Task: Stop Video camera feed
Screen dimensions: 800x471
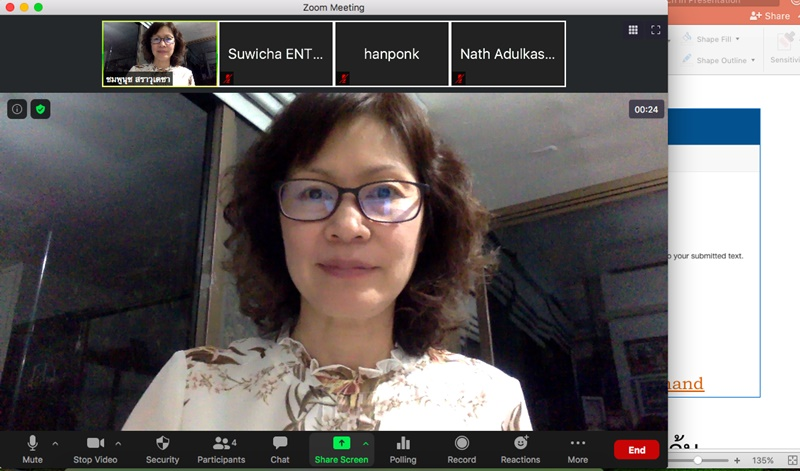Action: click(x=95, y=449)
